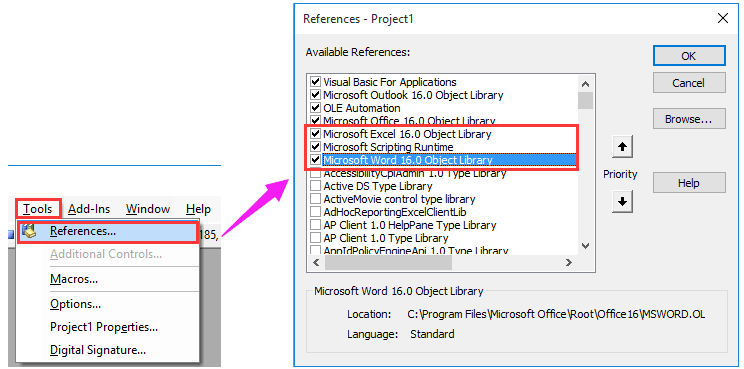Click the References menu icon
The width and height of the screenshot is (744, 369).
[29, 231]
